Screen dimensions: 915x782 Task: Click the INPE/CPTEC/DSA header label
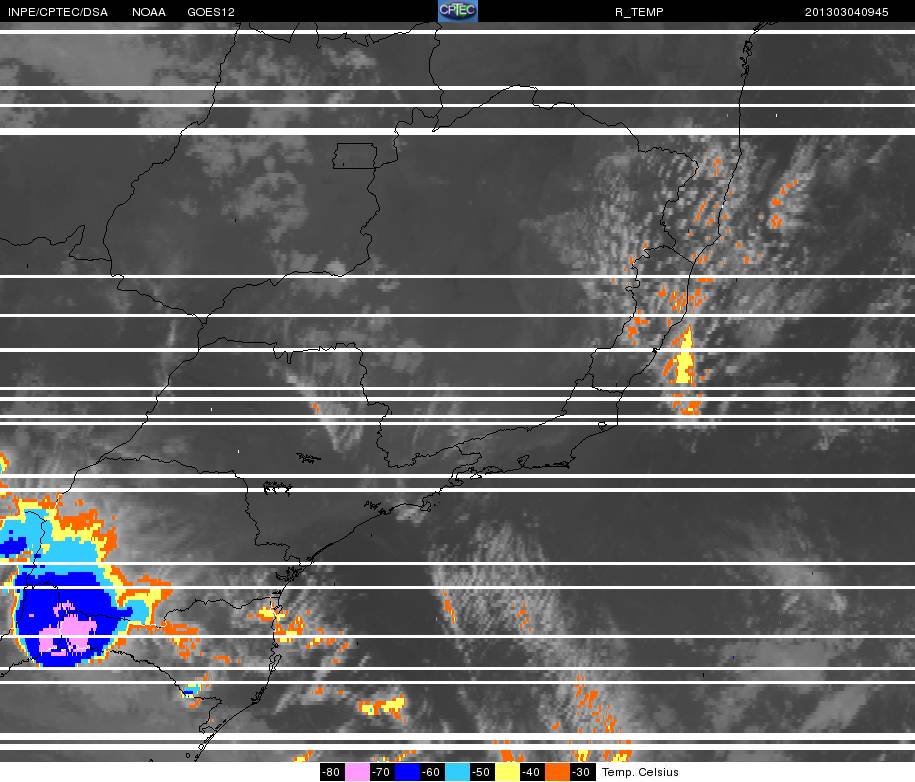pos(57,12)
